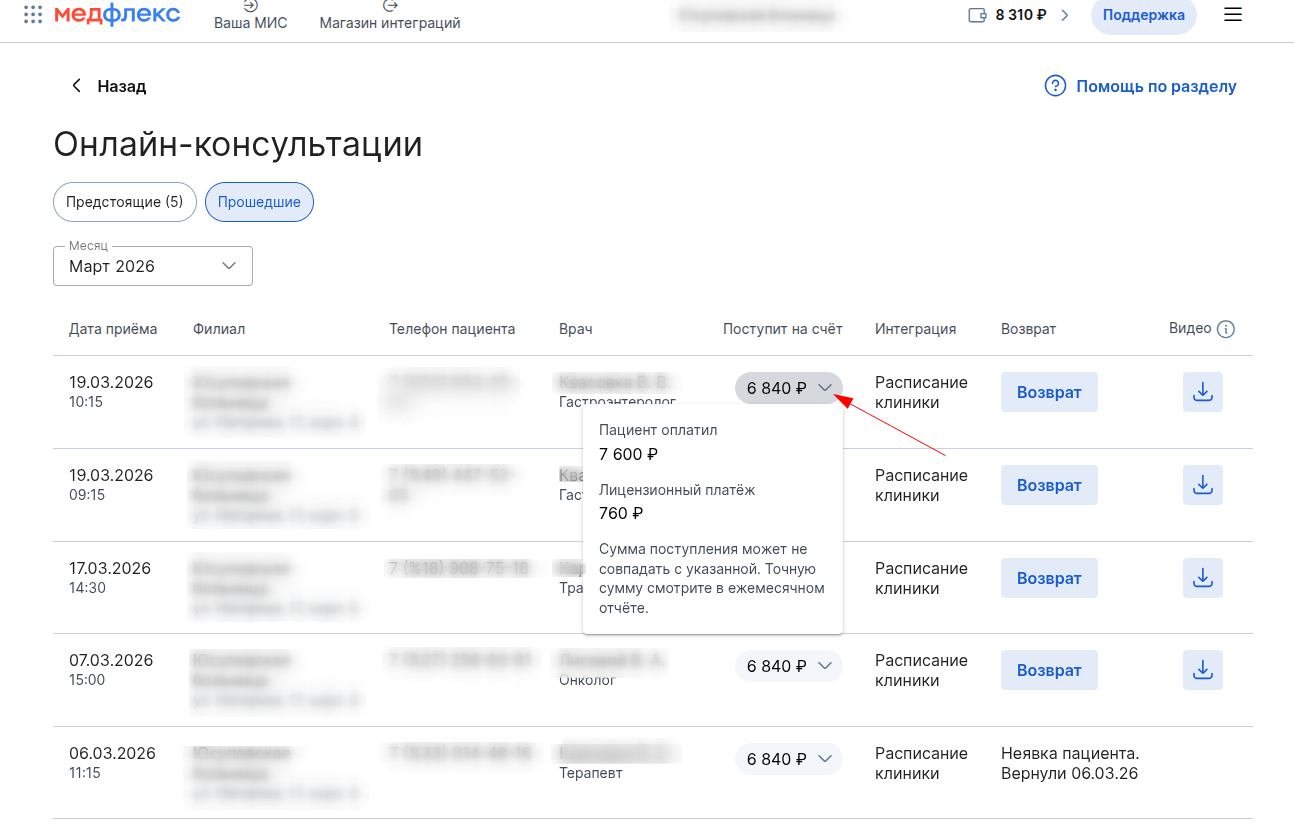
Task: Expand the 6 840 ₽ amount for 07.03.2026
Action: pyautogui.click(x=788, y=666)
